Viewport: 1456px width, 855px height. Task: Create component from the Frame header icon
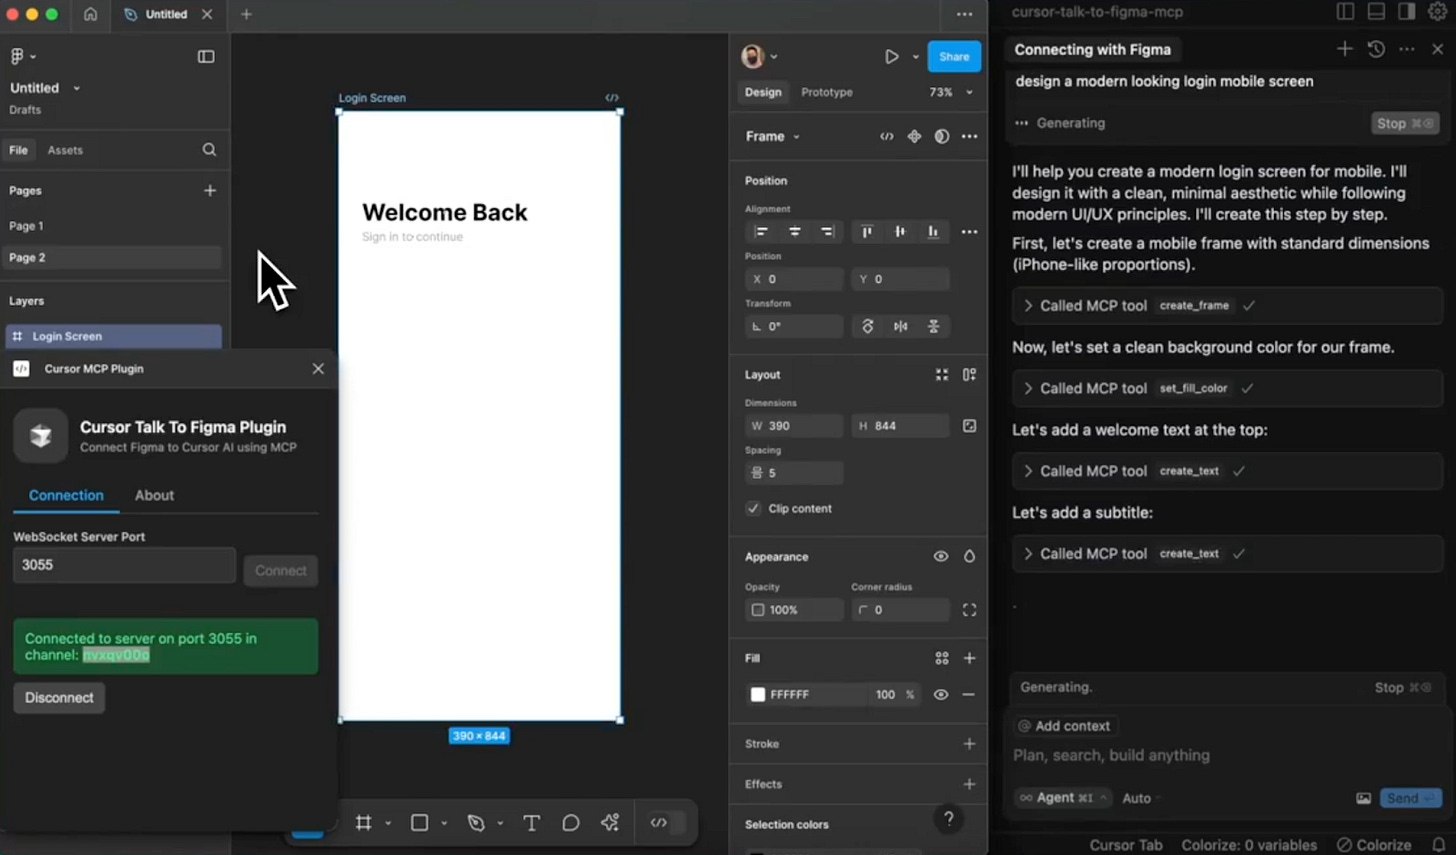(x=914, y=136)
